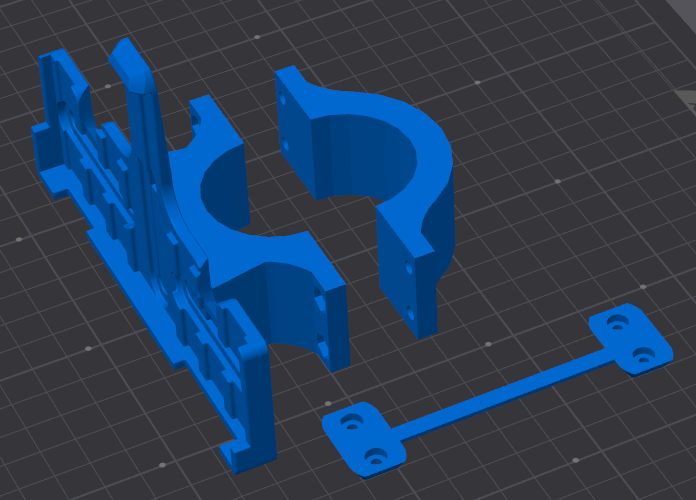696x500 pixels.
Task: Click lower countersunk hole on right strap pad
Action: coord(644,355)
